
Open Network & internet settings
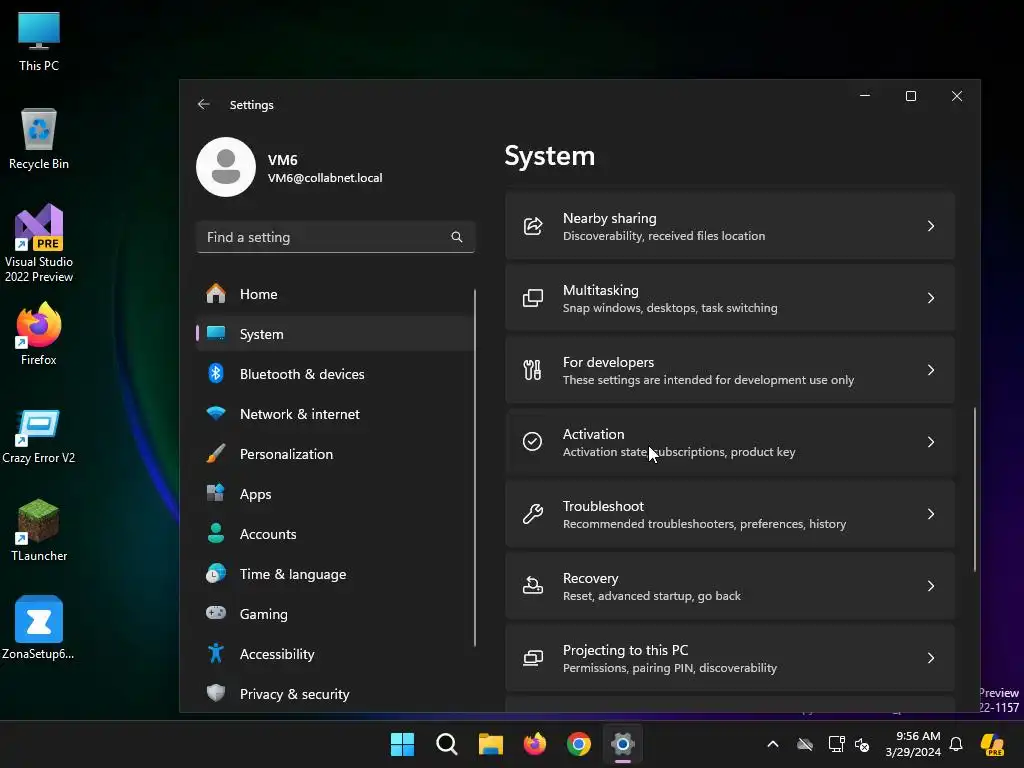(334, 414)
